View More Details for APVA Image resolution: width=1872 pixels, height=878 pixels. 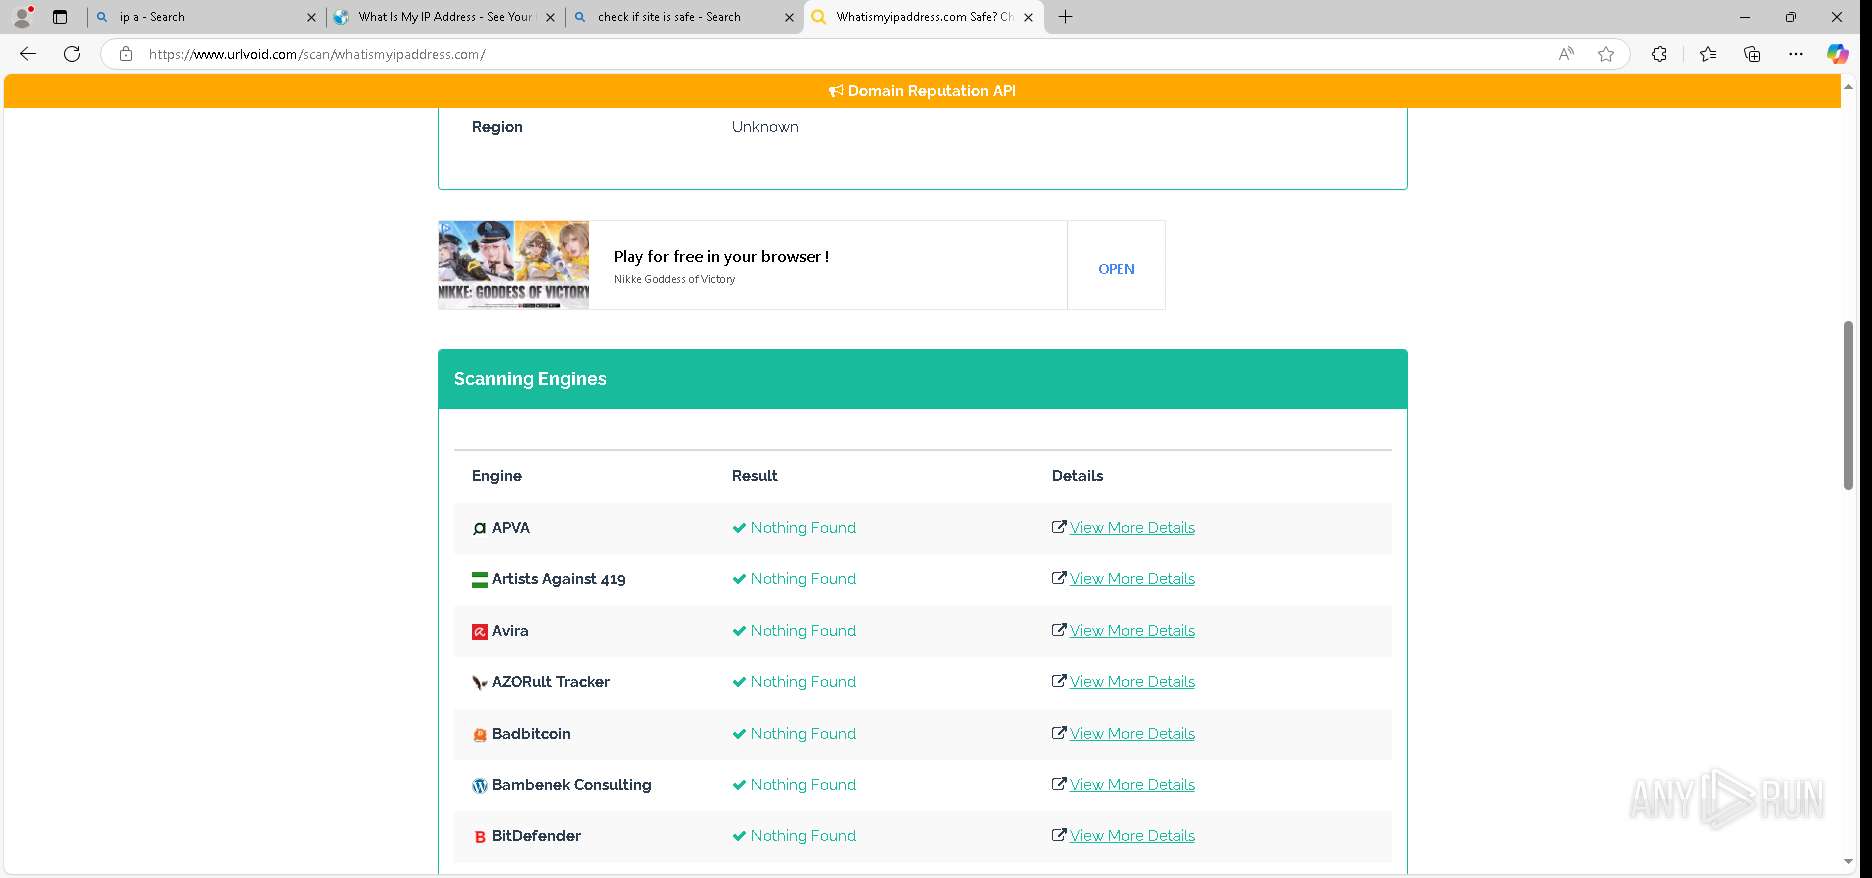click(1132, 528)
